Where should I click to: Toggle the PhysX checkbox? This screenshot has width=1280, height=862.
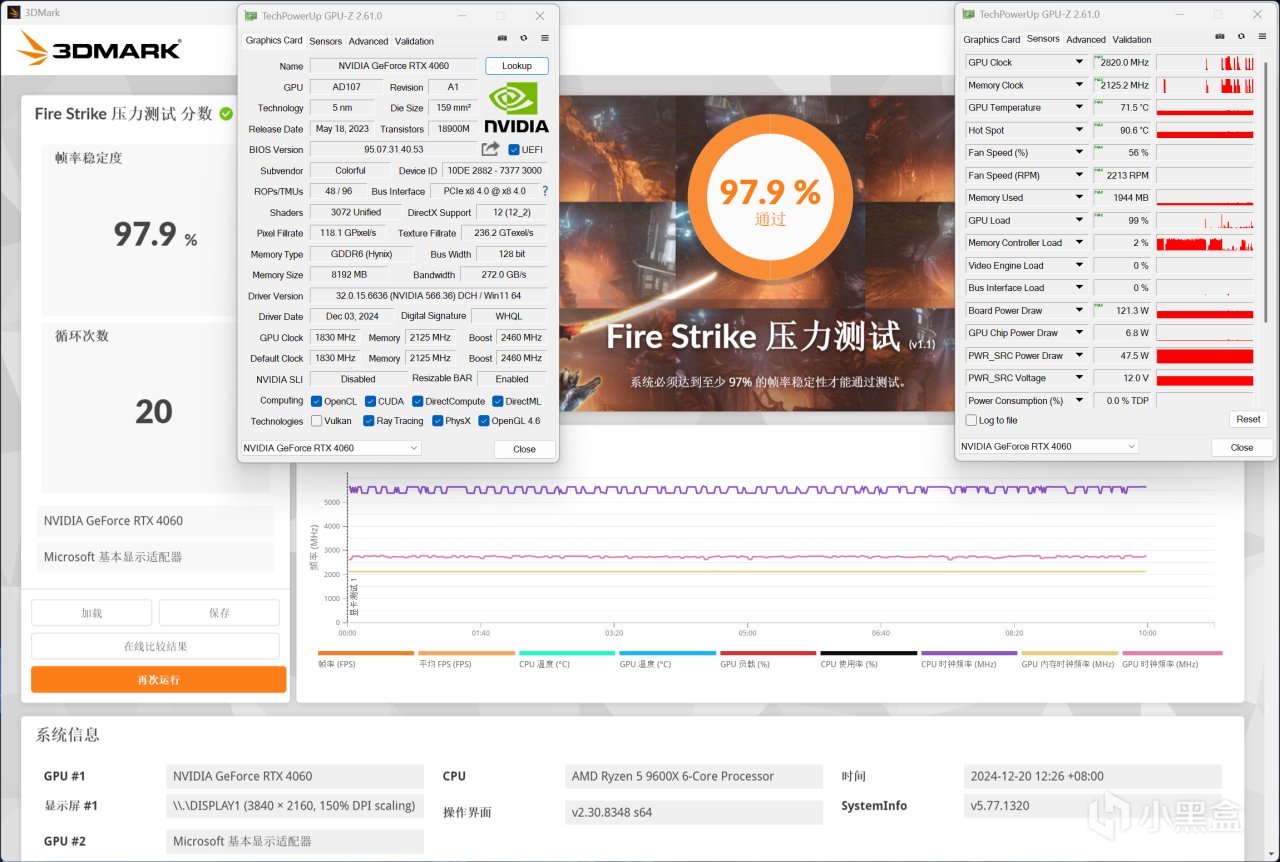[x=438, y=421]
